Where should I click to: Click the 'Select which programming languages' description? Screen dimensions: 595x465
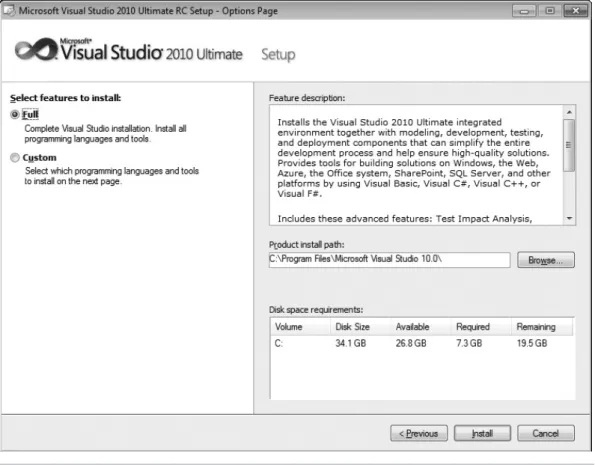click(x=112, y=176)
